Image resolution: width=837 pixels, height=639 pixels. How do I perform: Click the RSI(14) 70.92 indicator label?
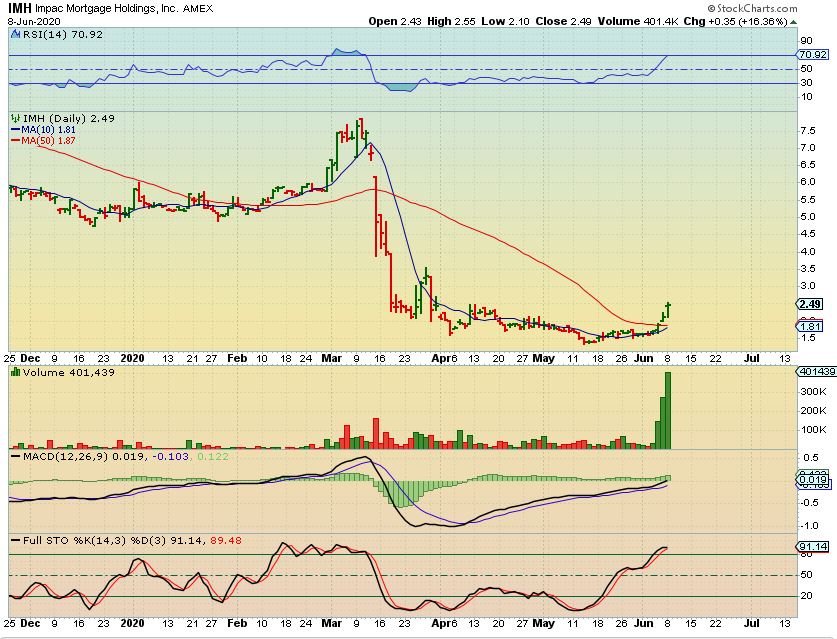click(62, 35)
